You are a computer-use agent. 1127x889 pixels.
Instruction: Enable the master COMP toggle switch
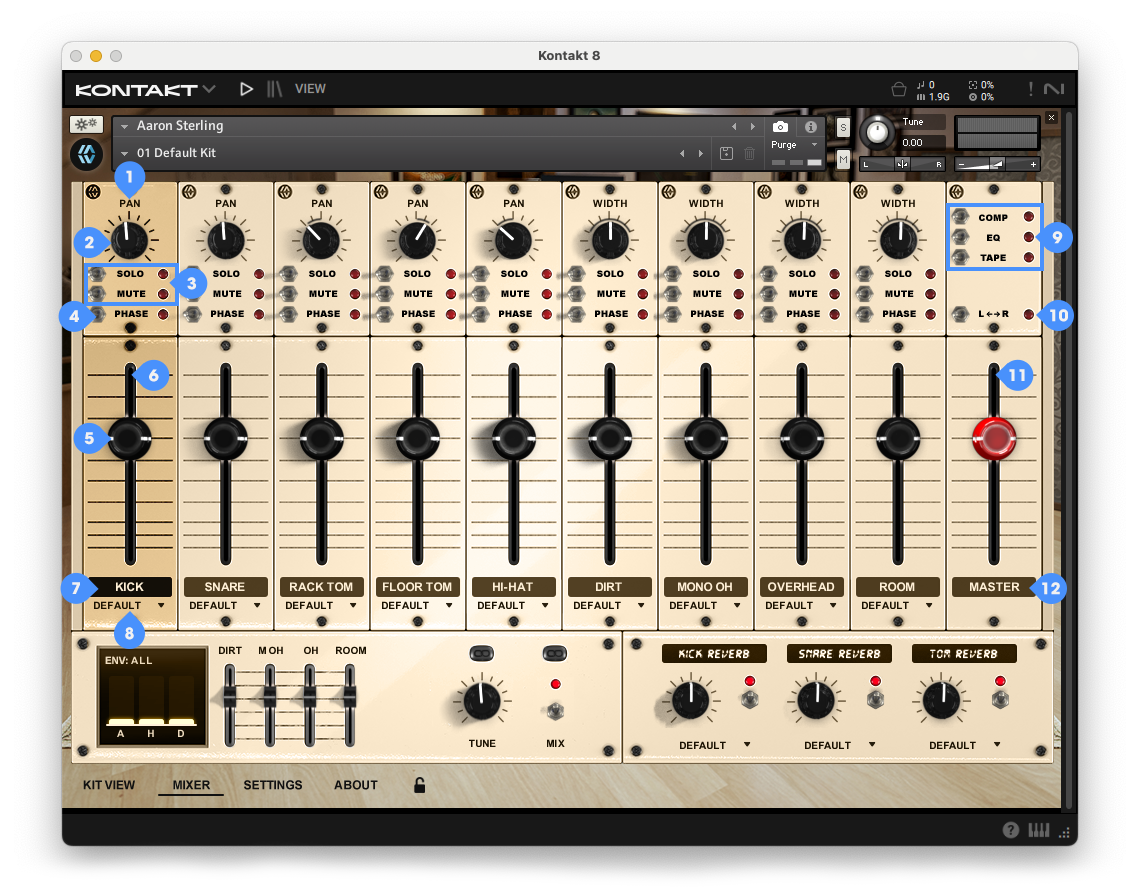tap(961, 218)
